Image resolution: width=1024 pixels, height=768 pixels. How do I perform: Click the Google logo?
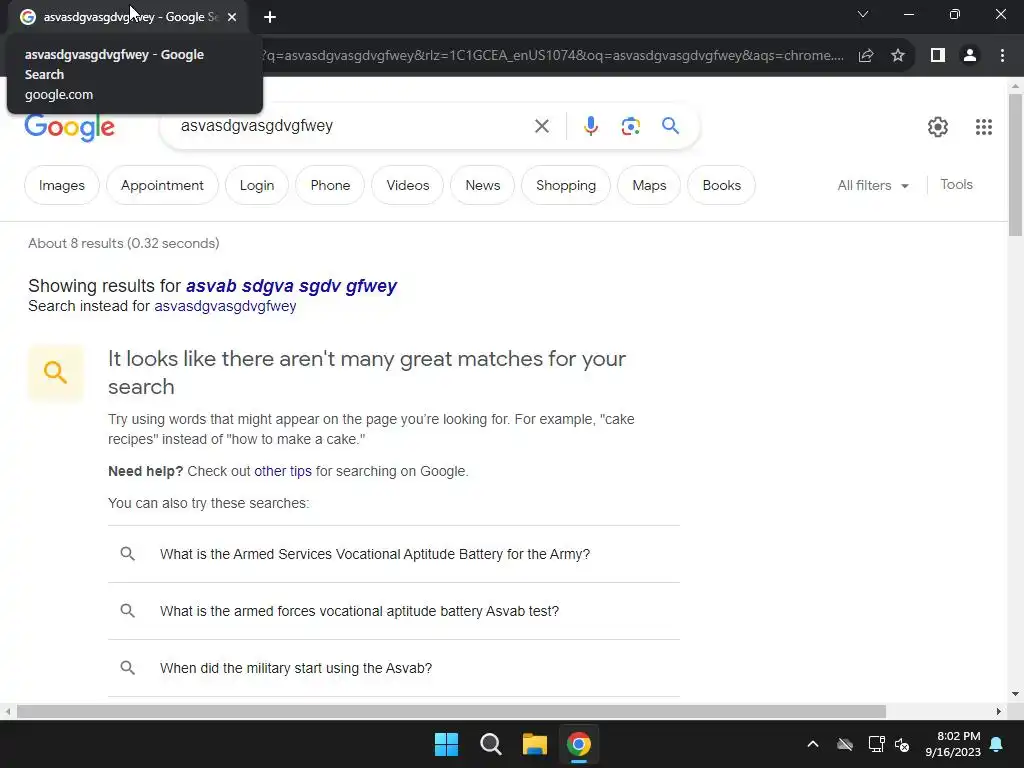69,127
